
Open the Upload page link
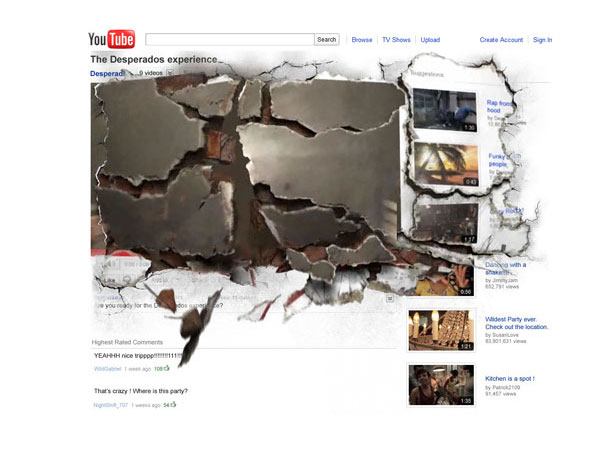pos(430,40)
